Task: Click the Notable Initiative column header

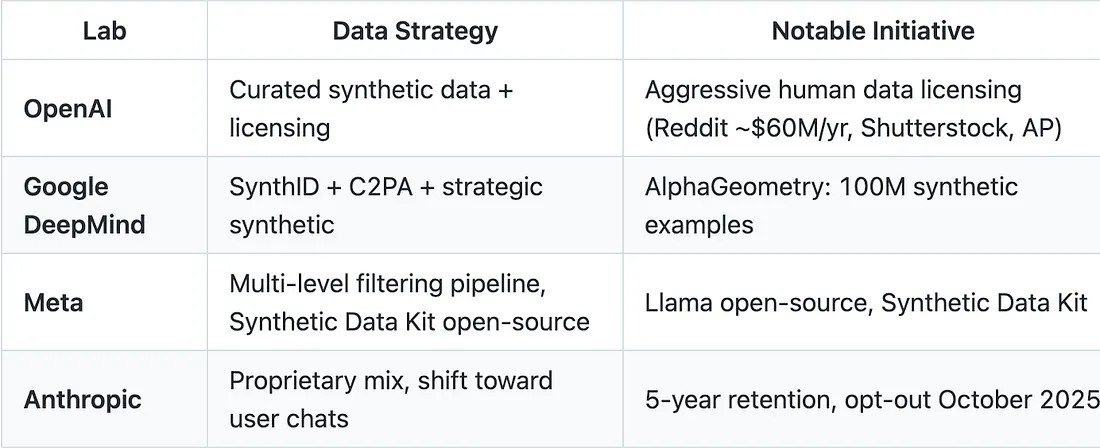Action: pos(873,31)
